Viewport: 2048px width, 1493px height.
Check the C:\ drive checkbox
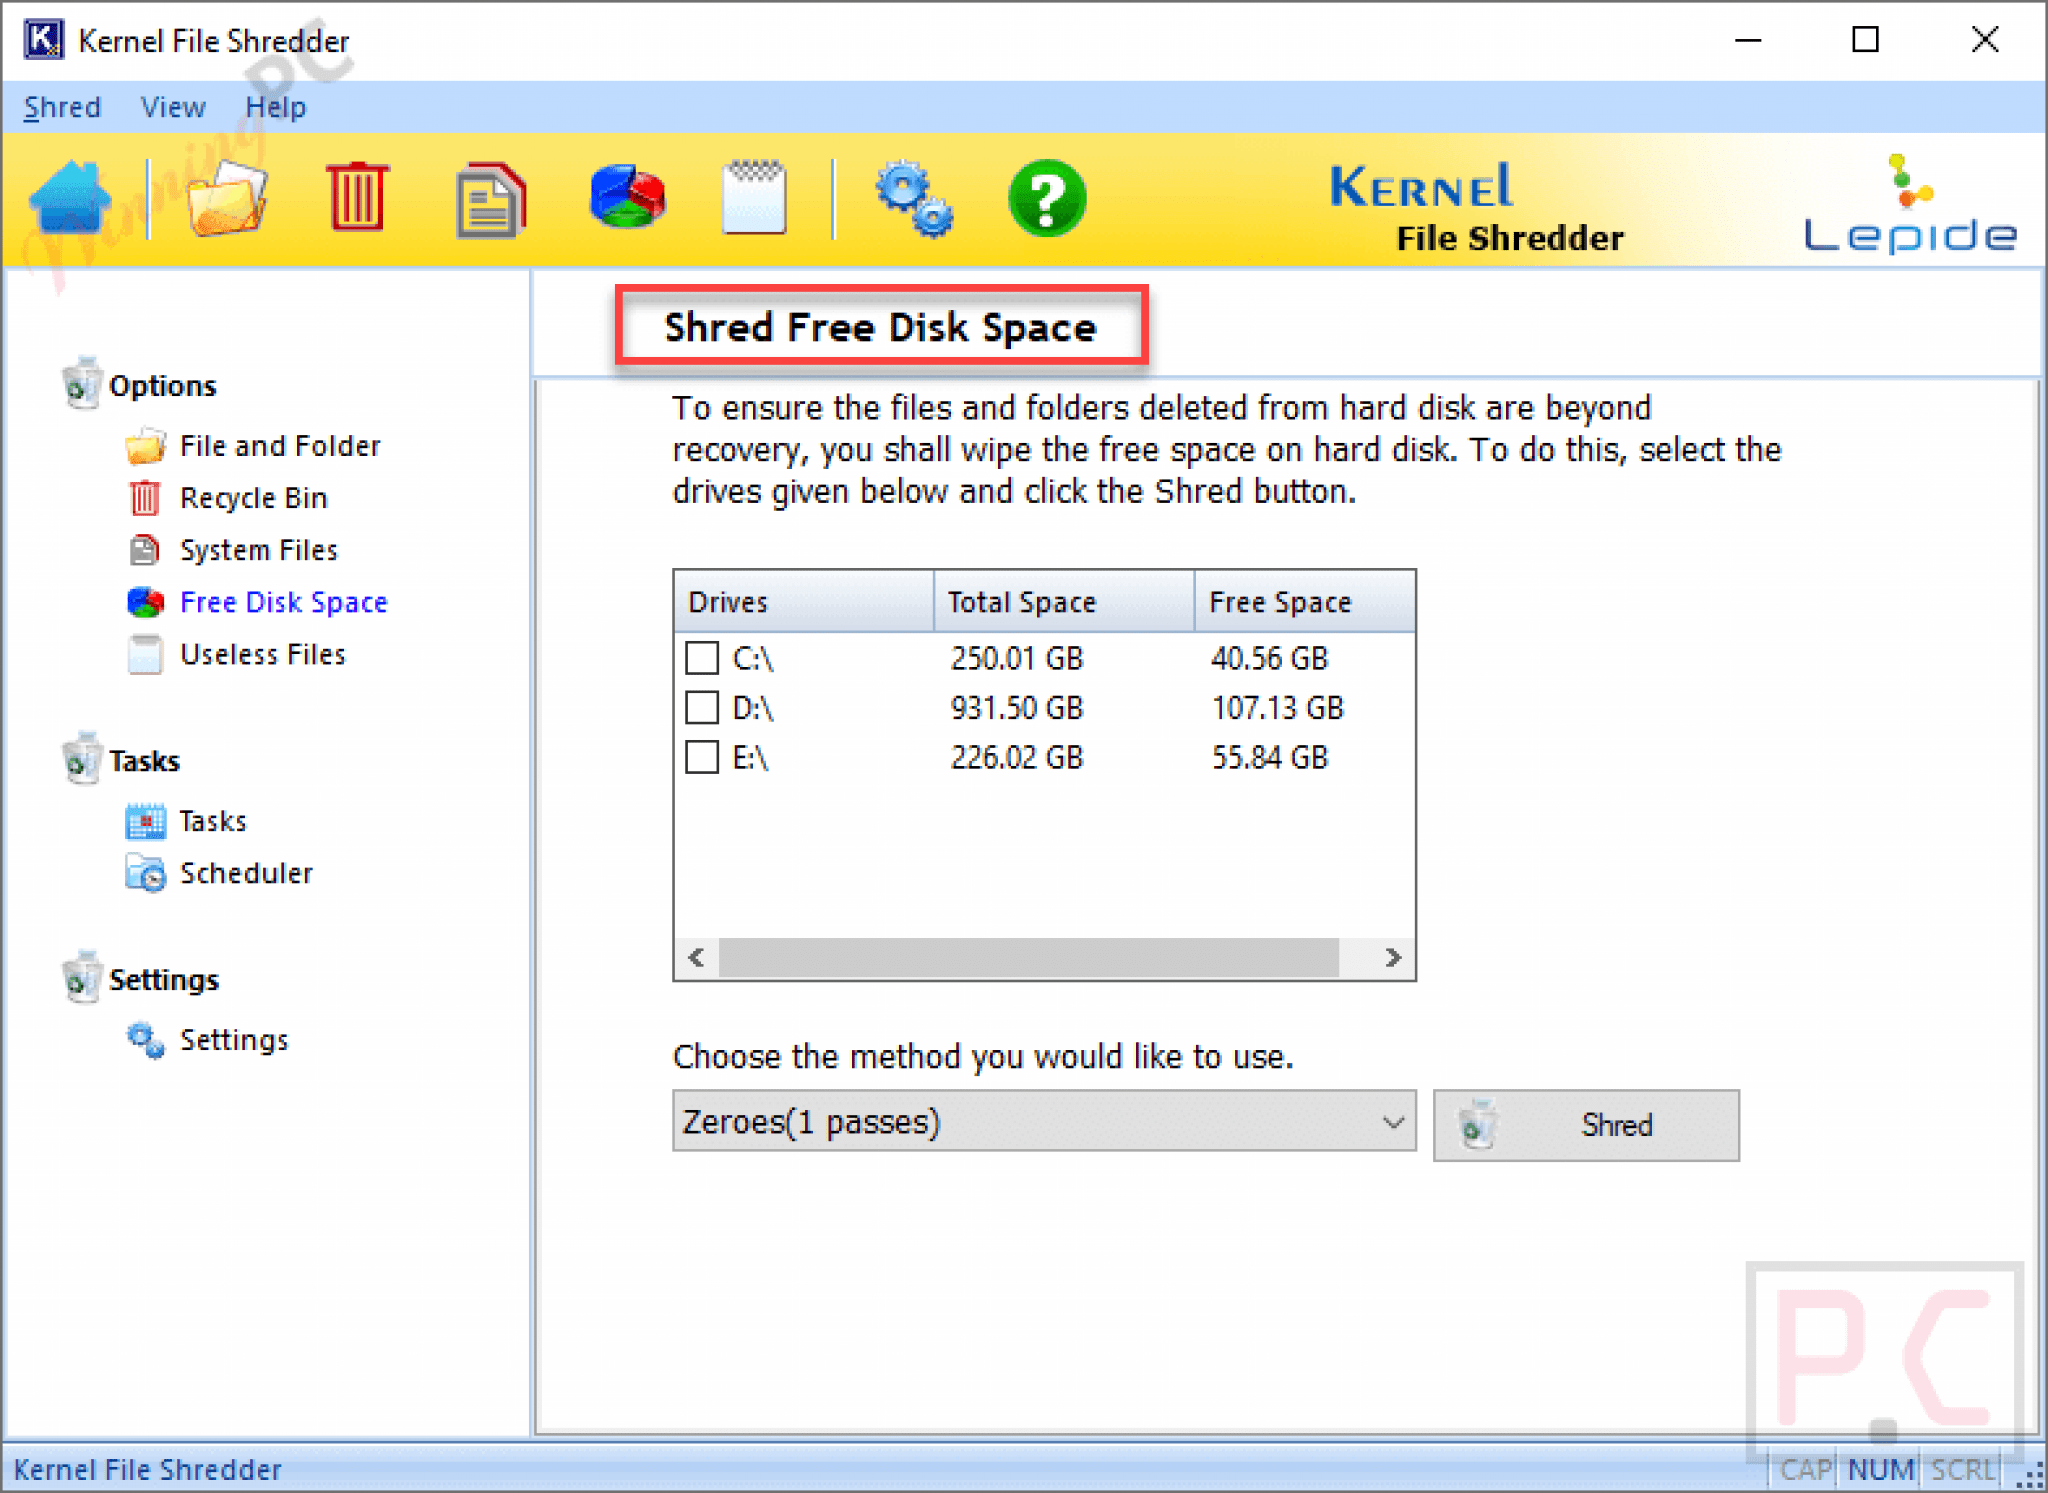pos(702,658)
